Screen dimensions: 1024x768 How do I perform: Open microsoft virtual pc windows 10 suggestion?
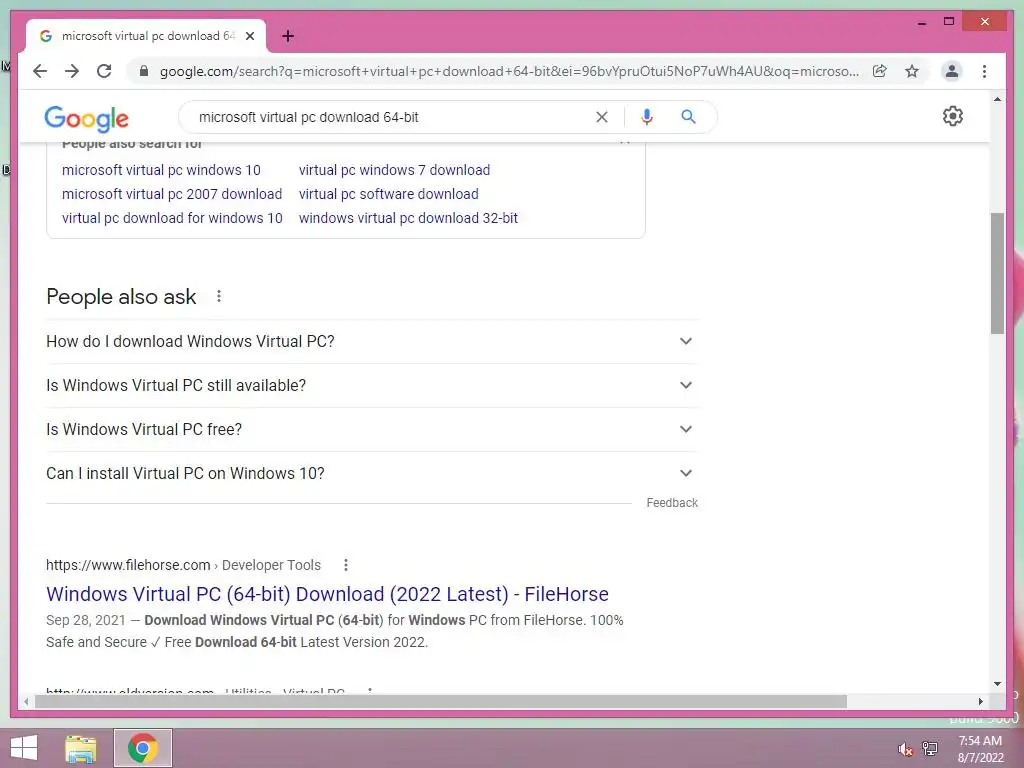coord(161,170)
